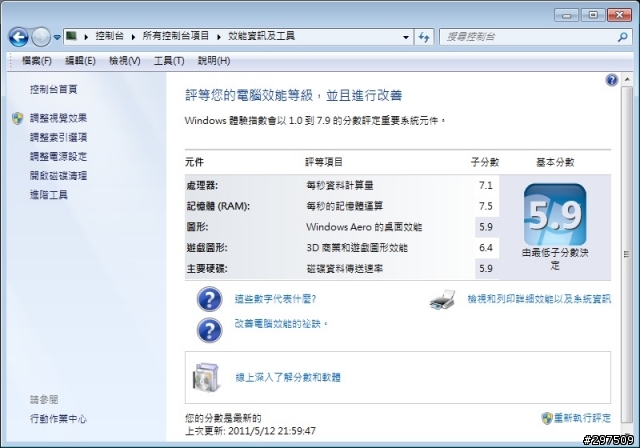Select the 主要硬碟 row label

[207, 269]
